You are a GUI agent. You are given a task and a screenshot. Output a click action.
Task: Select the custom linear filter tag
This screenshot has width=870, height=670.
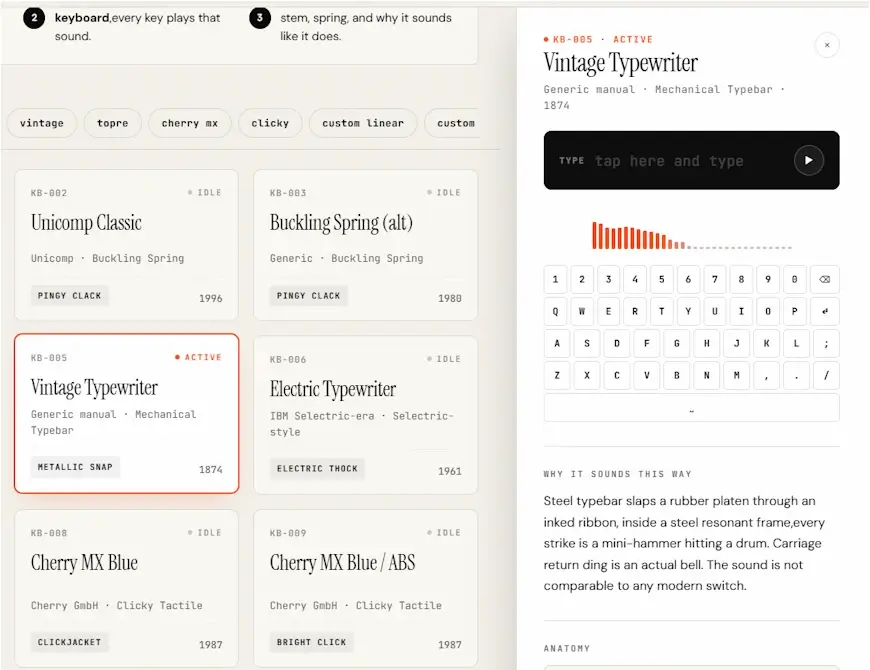click(x=363, y=123)
